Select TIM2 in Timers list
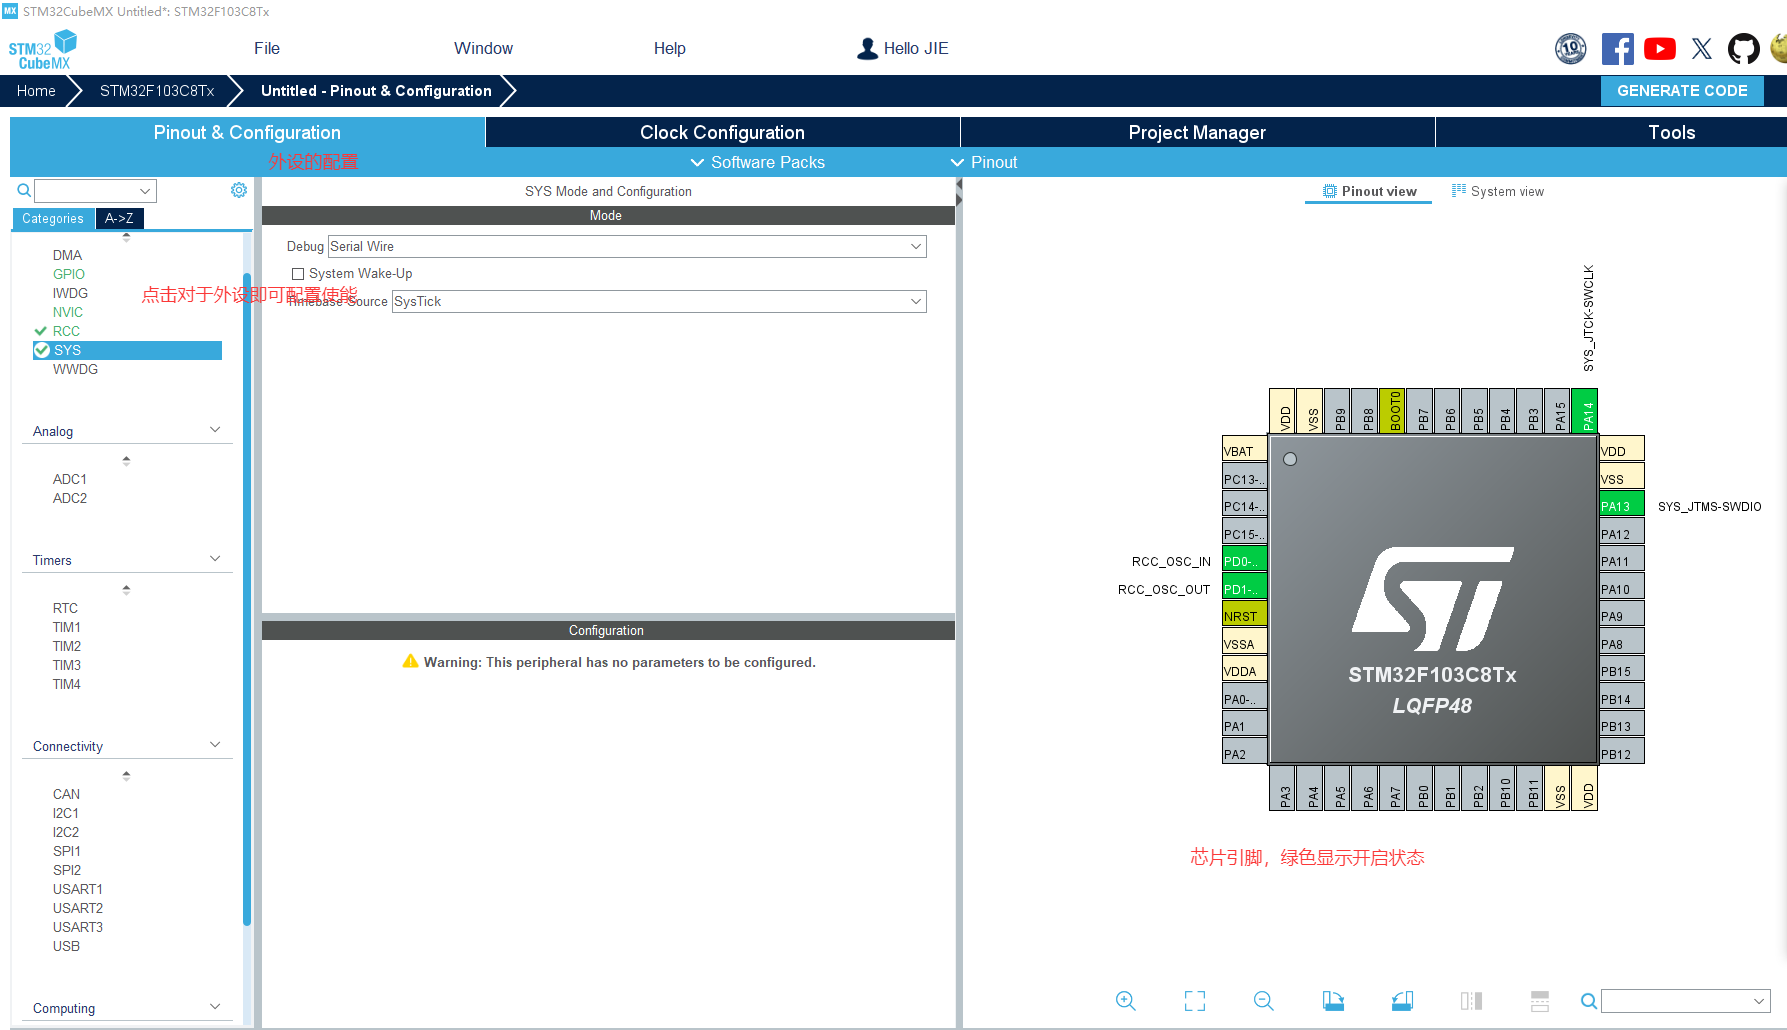Viewport: 1787px width, 1030px height. pyautogui.click(x=67, y=646)
